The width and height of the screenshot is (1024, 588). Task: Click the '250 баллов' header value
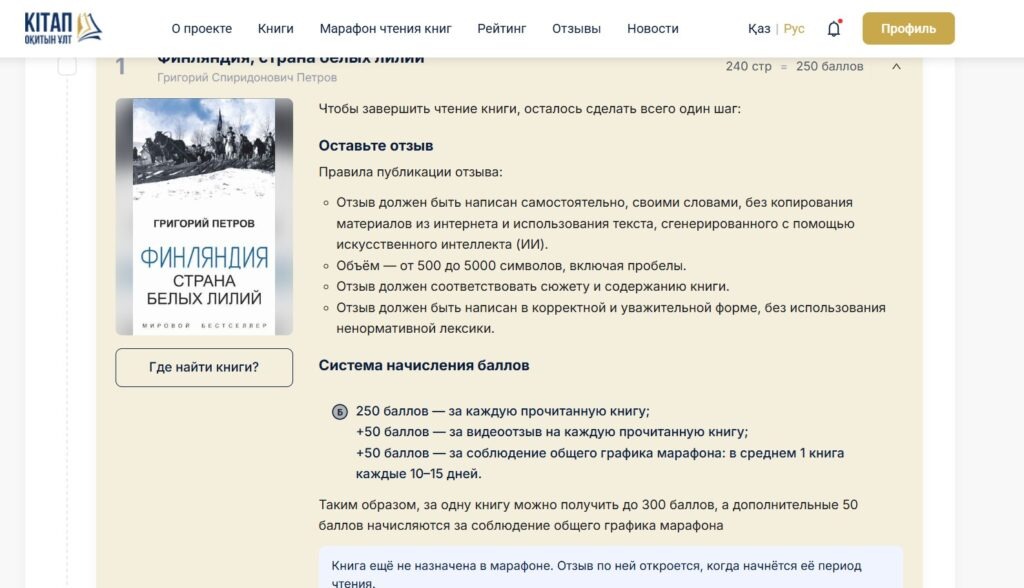pos(829,66)
